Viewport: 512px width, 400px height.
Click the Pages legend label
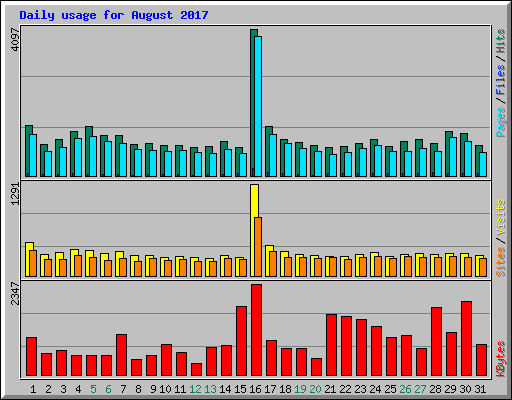(x=500, y=122)
